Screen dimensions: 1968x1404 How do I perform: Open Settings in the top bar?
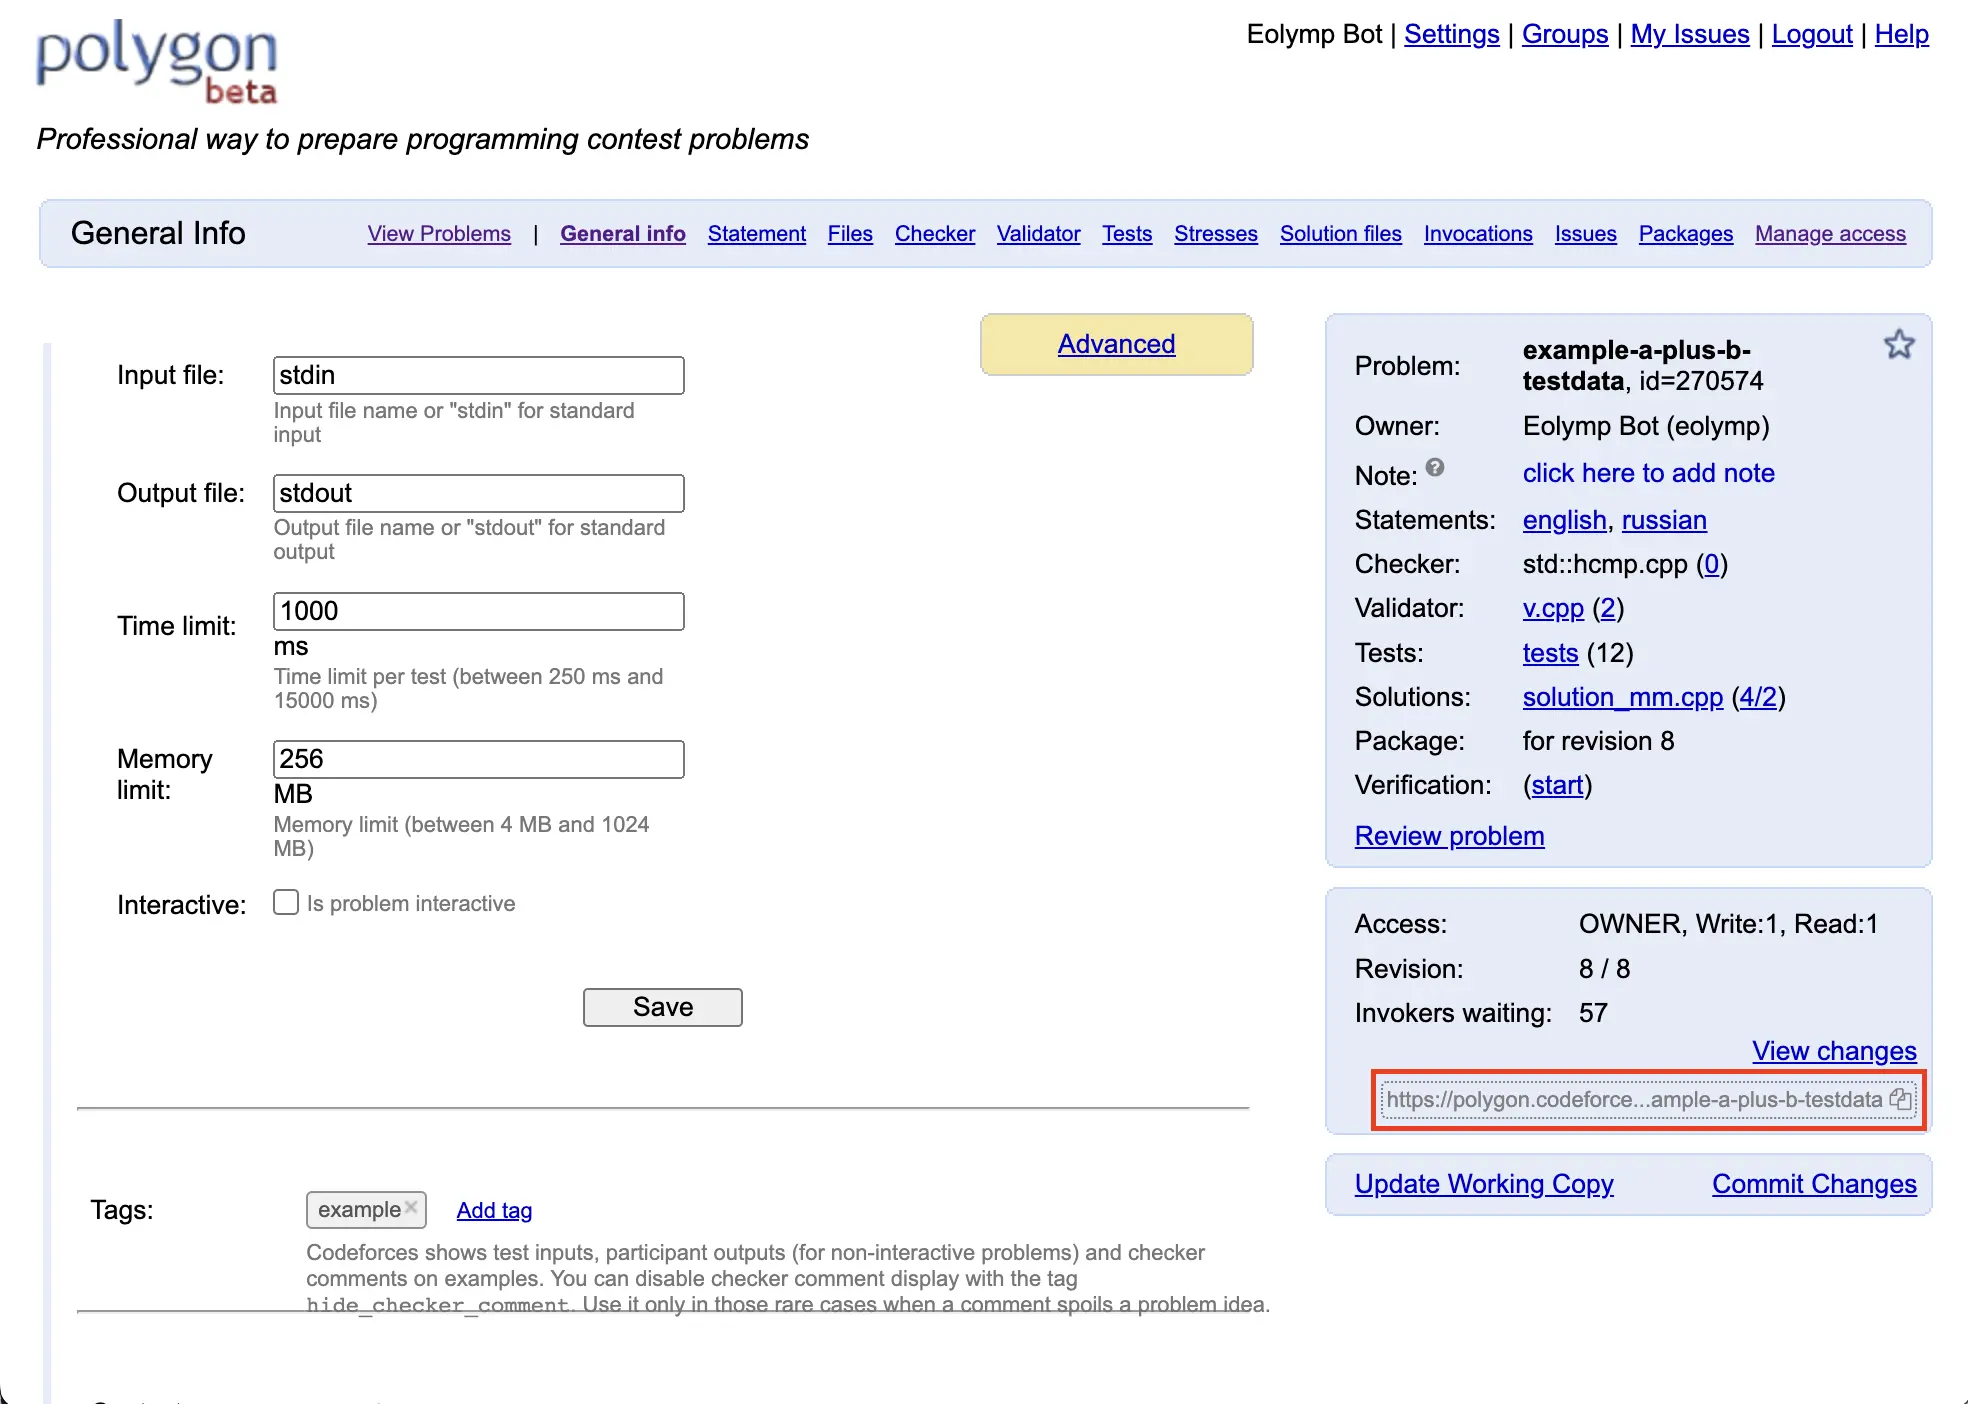tap(1451, 35)
